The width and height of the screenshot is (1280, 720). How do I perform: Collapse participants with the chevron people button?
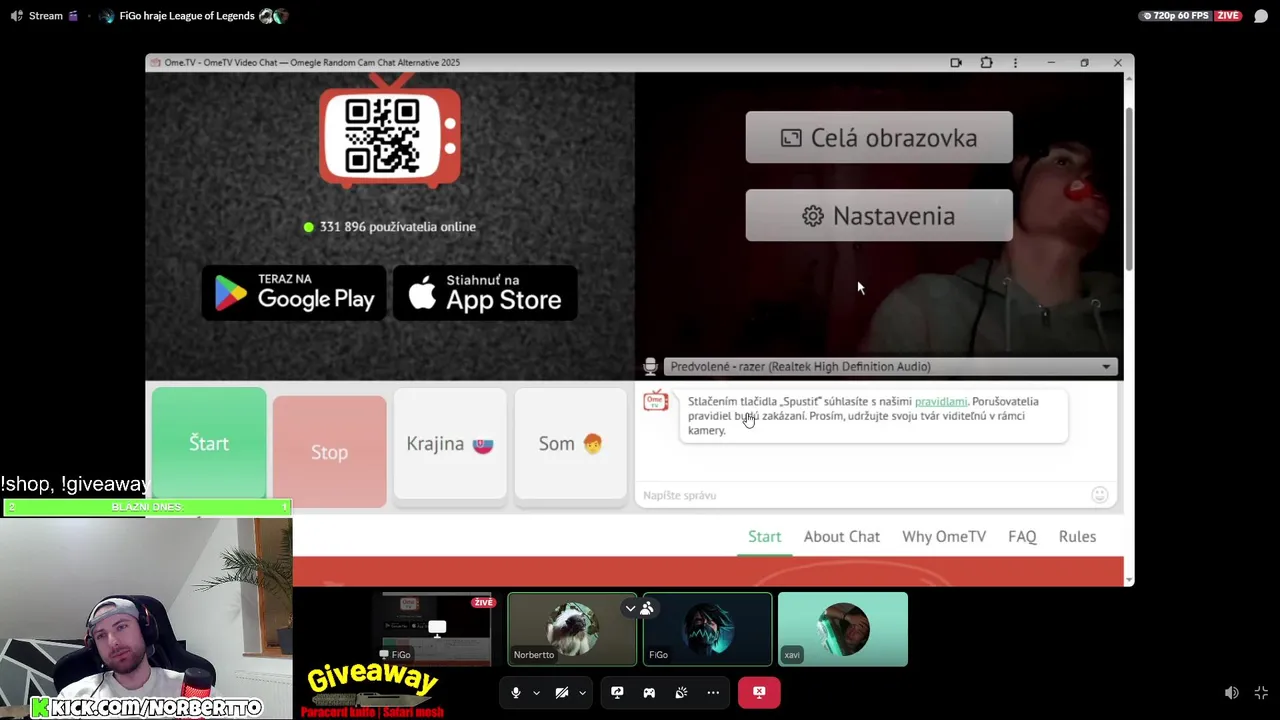[x=638, y=608]
